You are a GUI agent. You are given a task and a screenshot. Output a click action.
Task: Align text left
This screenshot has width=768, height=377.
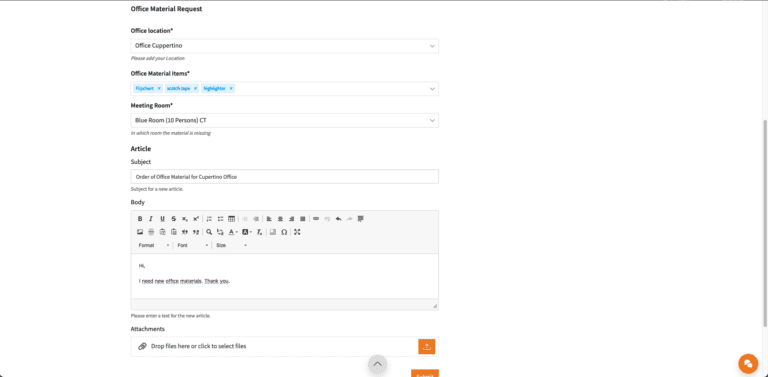click(269, 219)
